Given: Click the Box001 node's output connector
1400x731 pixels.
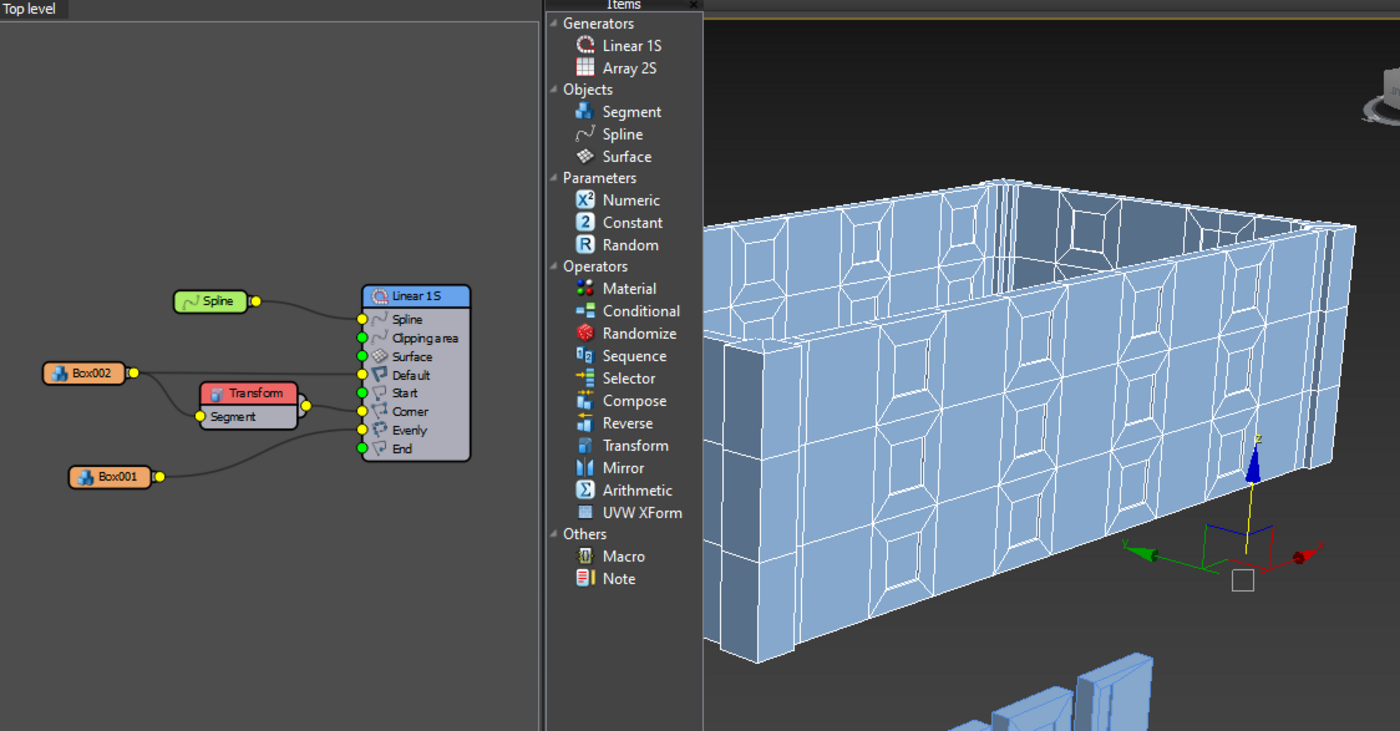Looking at the screenshot, I should point(159,477).
